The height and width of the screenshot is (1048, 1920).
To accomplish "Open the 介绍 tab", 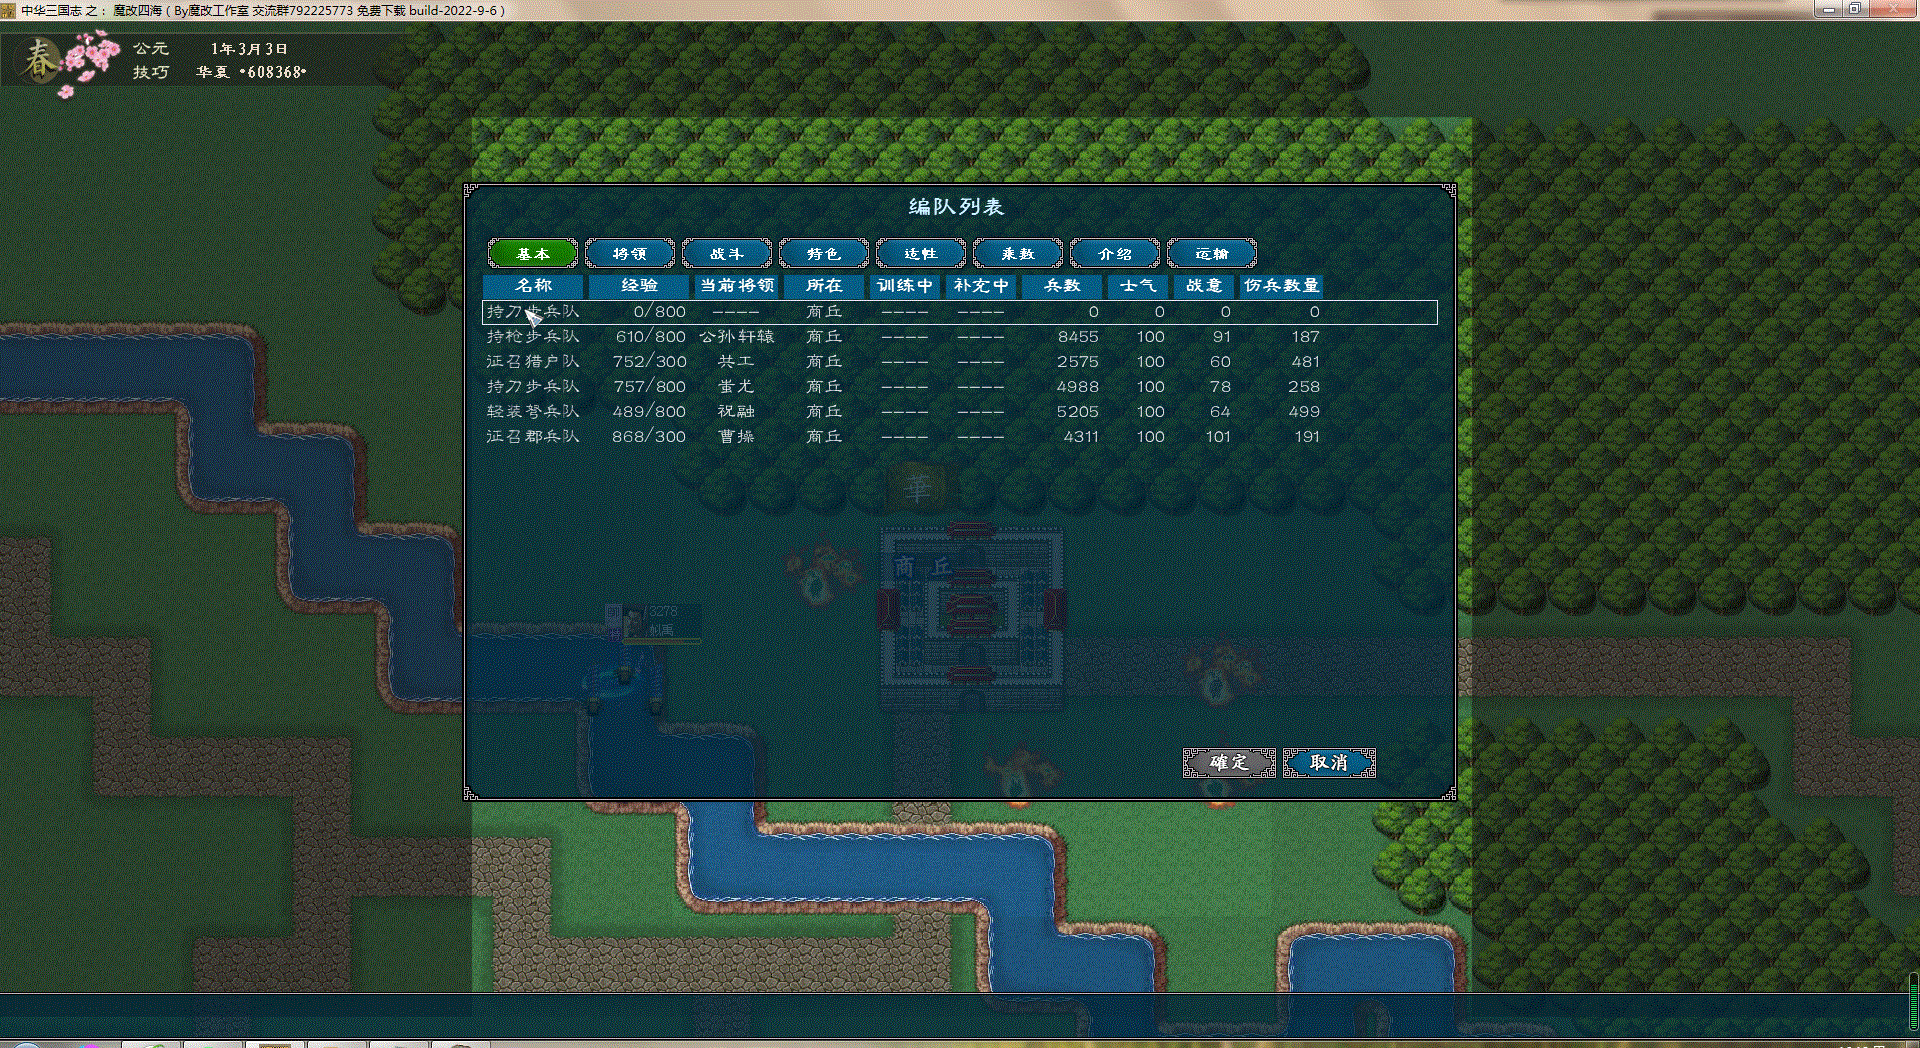I will point(1115,254).
